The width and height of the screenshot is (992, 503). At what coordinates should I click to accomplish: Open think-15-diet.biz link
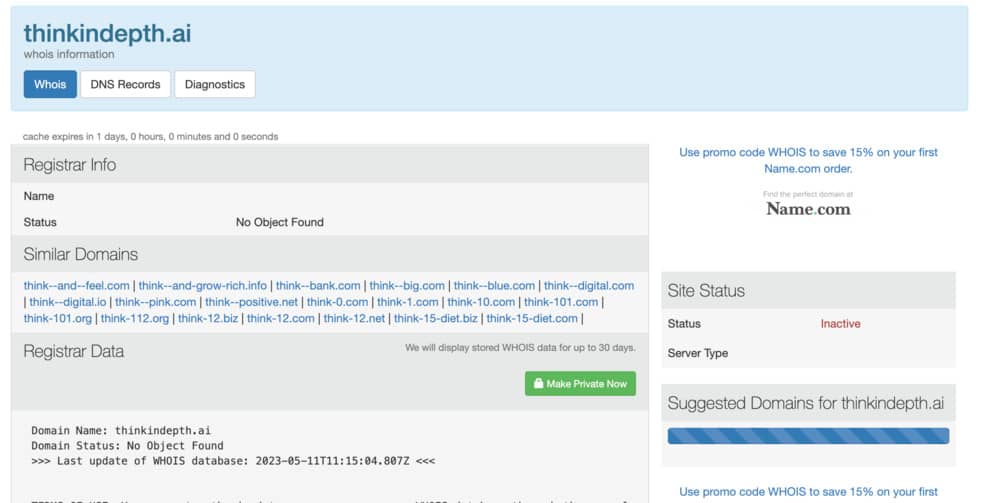(x=435, y=318)
